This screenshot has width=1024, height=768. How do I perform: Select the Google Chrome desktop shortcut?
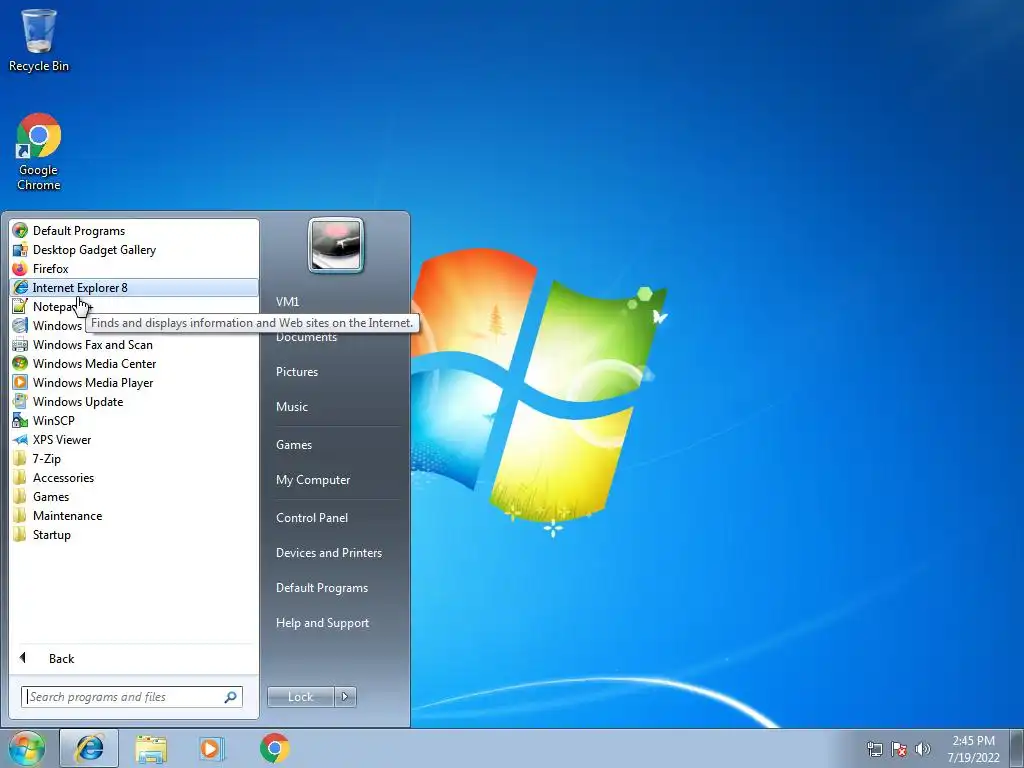[39, 152]
